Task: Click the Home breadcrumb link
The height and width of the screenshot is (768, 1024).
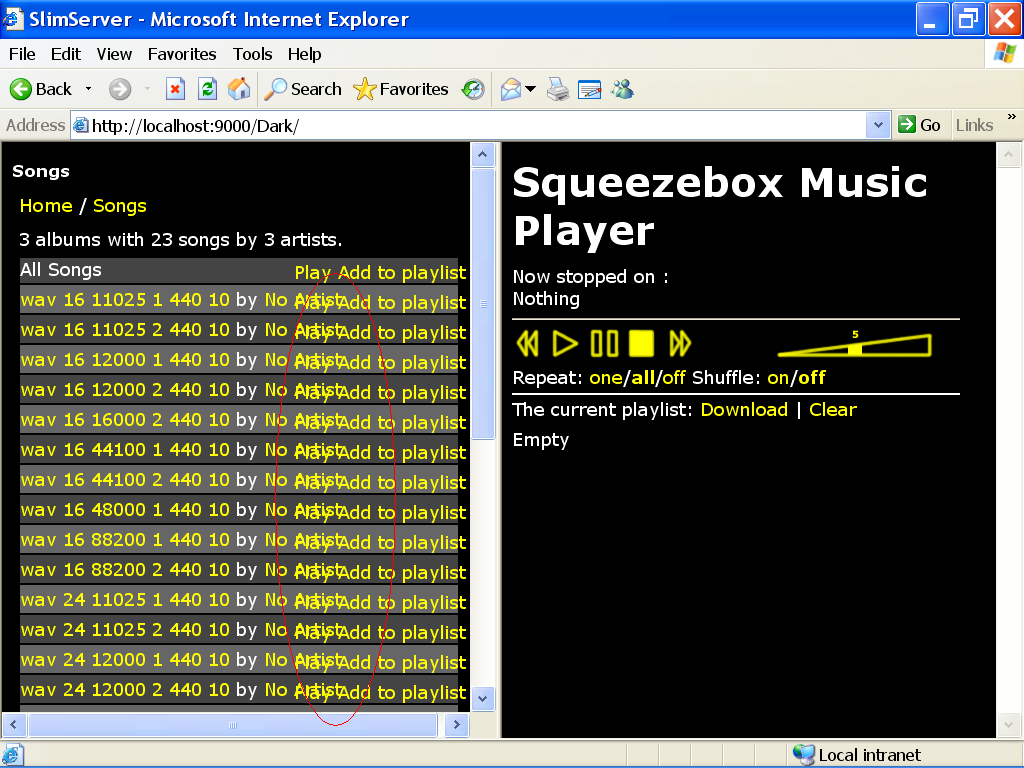Action: [x=46, y=206]
